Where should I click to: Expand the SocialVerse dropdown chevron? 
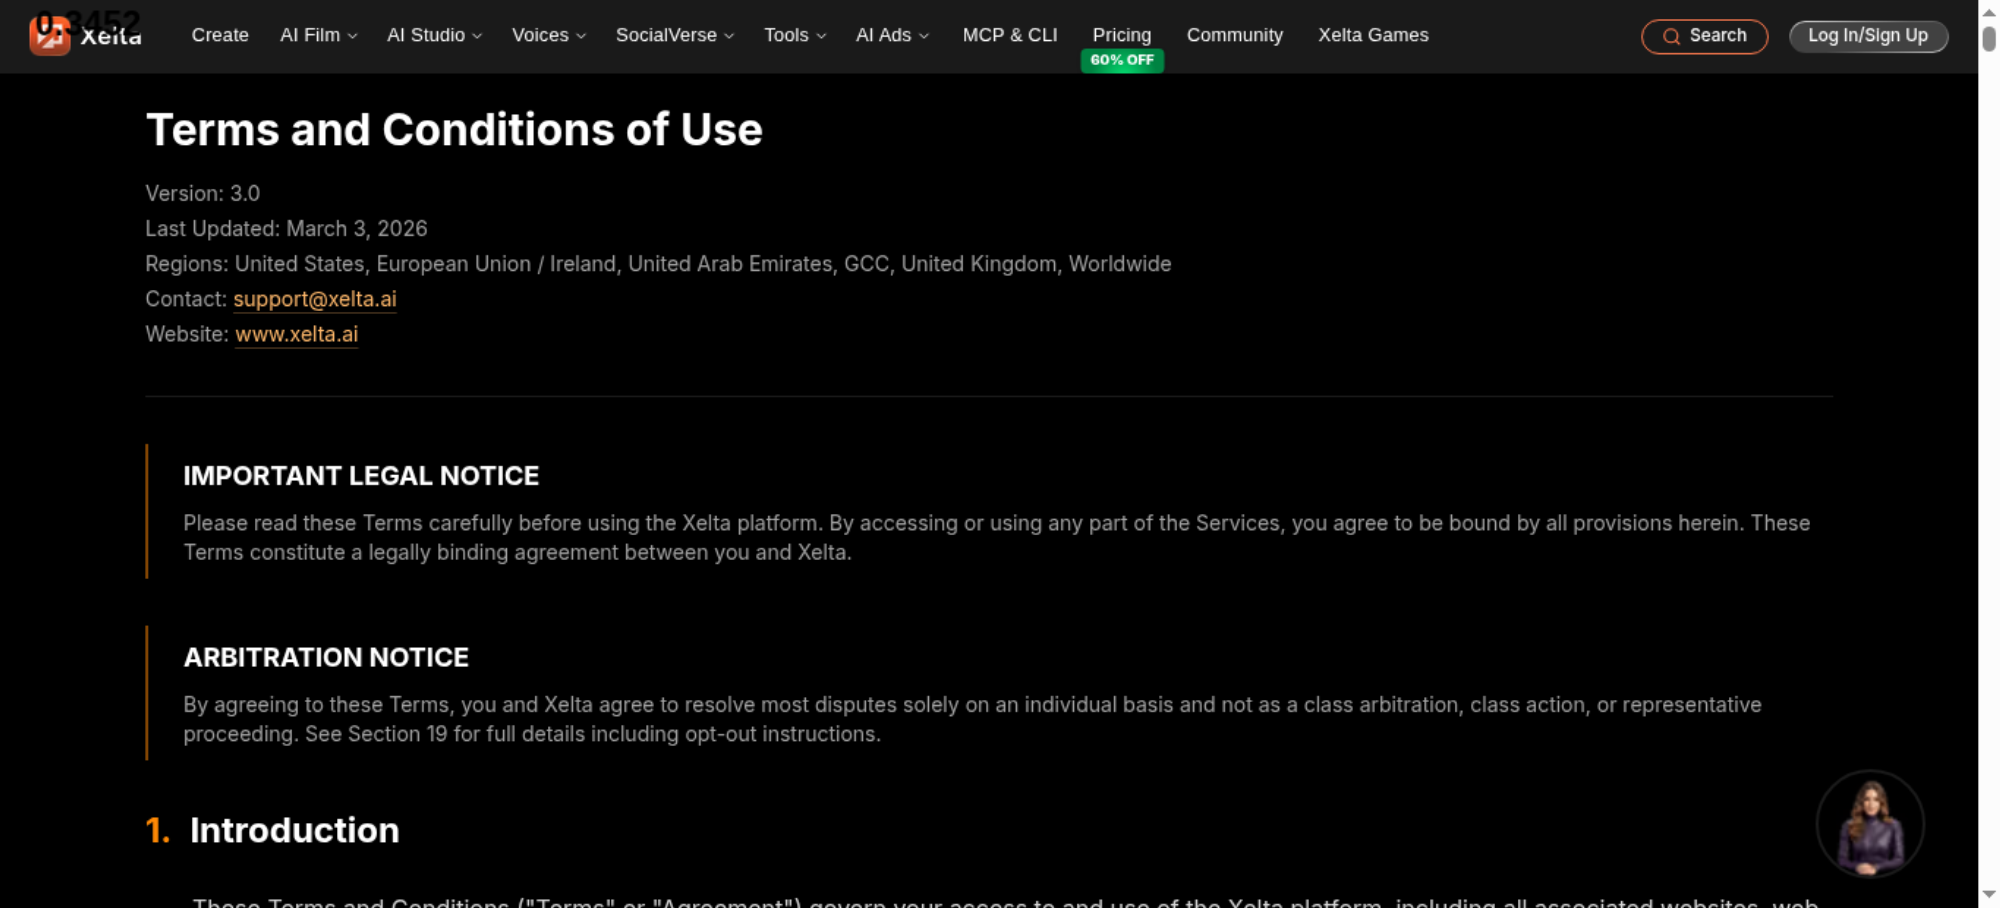click(x=729, y=36)
